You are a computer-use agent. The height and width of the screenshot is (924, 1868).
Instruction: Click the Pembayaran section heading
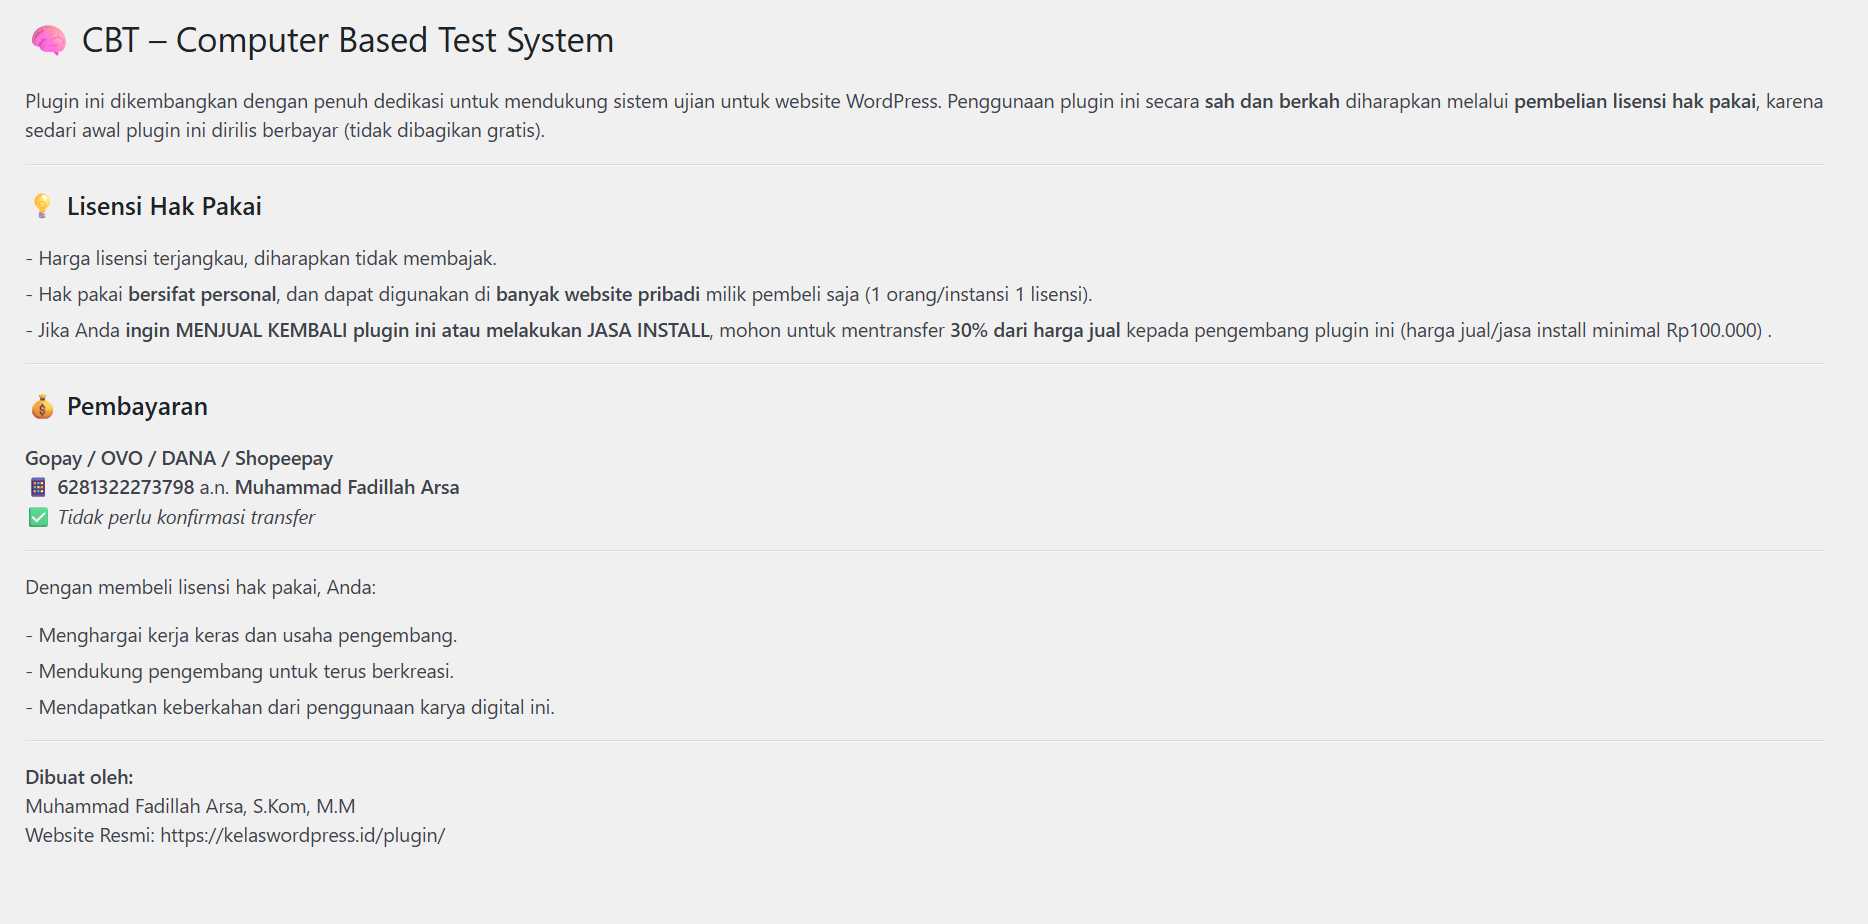click(x=137, y=407)
